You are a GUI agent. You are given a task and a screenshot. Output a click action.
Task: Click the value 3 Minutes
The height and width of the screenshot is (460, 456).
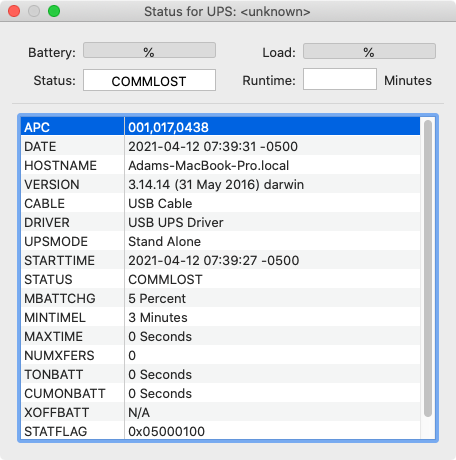coord(158,317)
